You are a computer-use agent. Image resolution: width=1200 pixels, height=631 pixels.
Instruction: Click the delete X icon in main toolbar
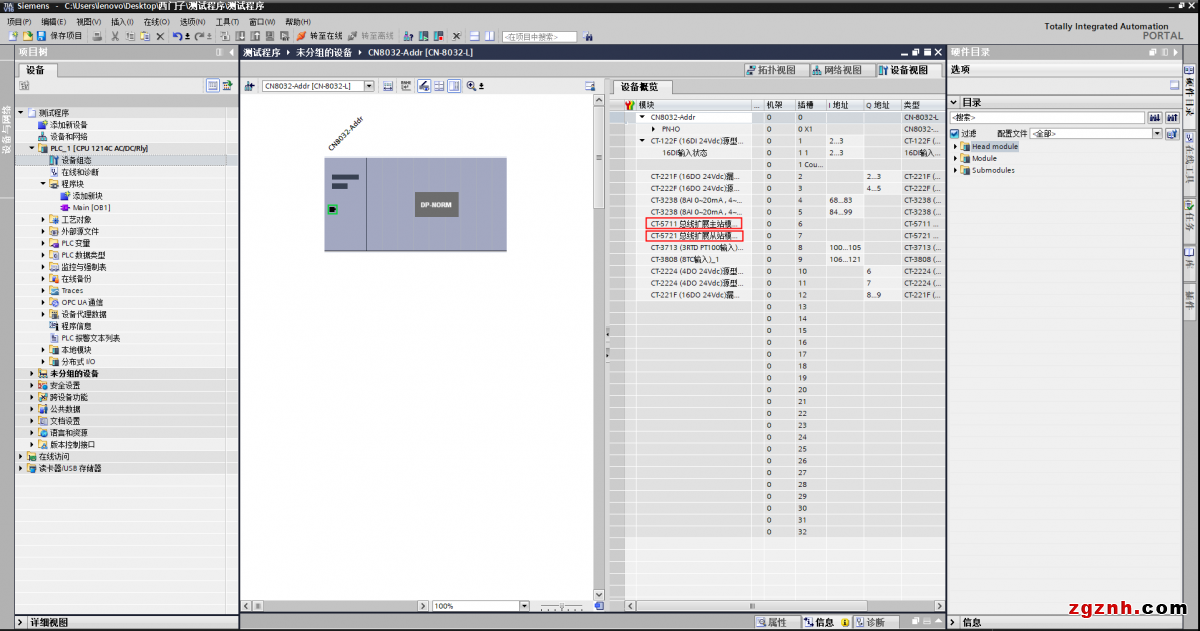(159, 36)
